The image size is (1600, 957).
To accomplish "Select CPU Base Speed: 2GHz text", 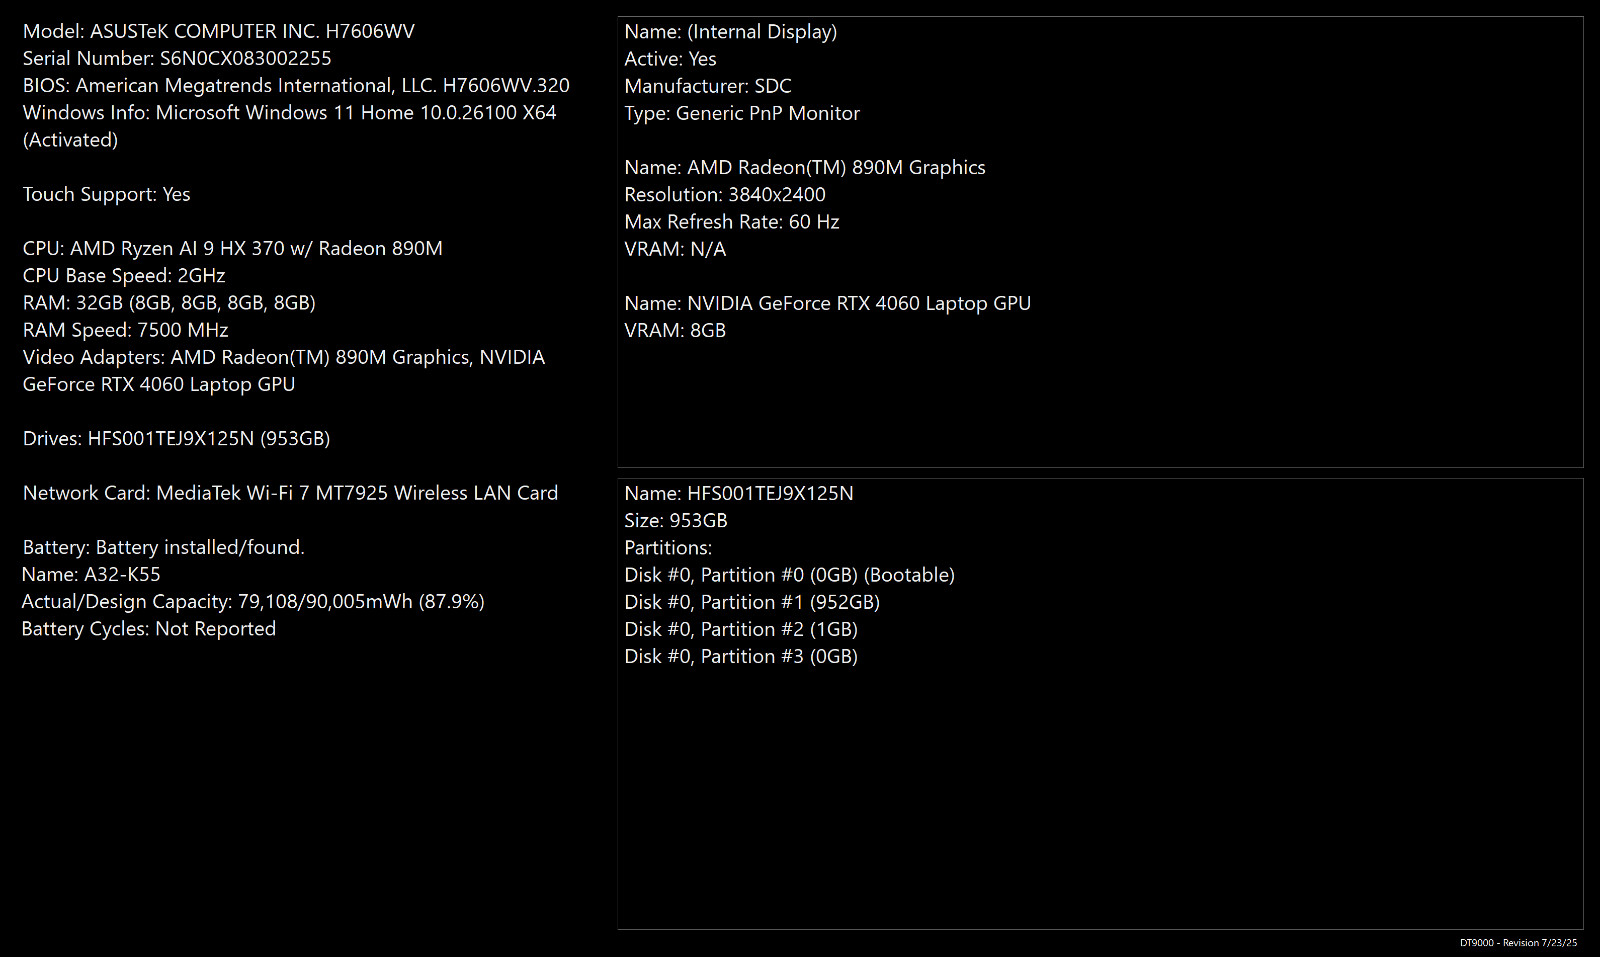I will tap(124, 275).
